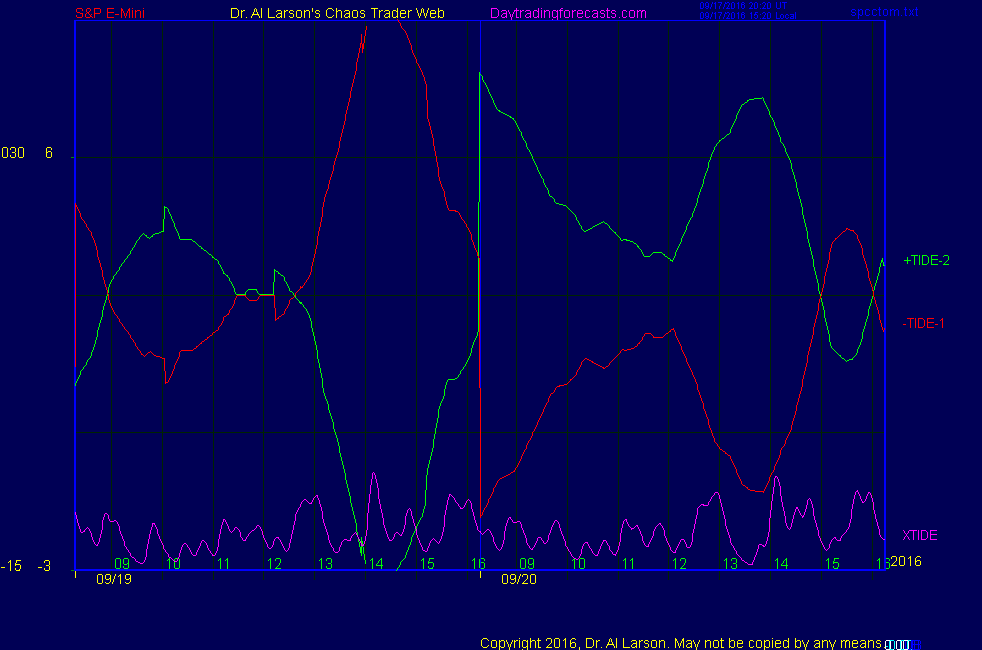The height and width of the screenshot is (650, 982).
Task: Click the "XTIDE" magenta legend label
Action: pyautogui.click(x=919, y=535)
